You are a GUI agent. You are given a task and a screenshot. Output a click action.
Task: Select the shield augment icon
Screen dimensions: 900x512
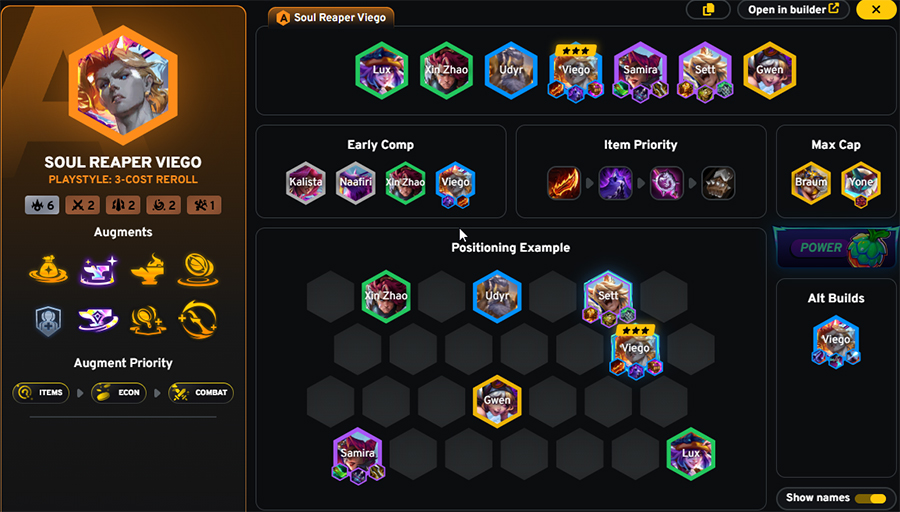point(48,320)
